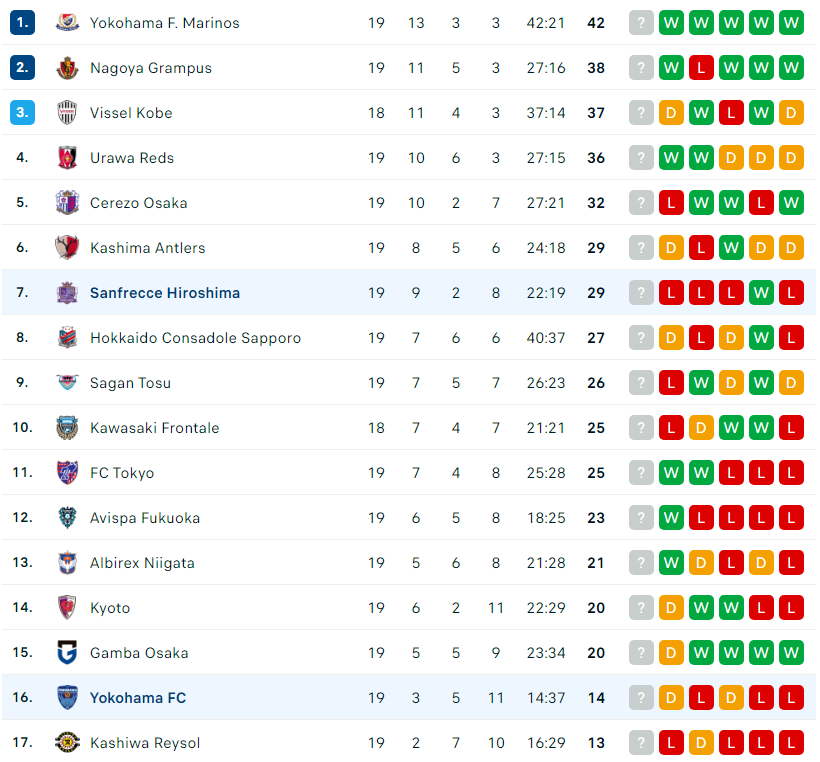Select the light blue position 3 badge
The height and width of the screenshot is (762, 820).
[x=22, y=112]
